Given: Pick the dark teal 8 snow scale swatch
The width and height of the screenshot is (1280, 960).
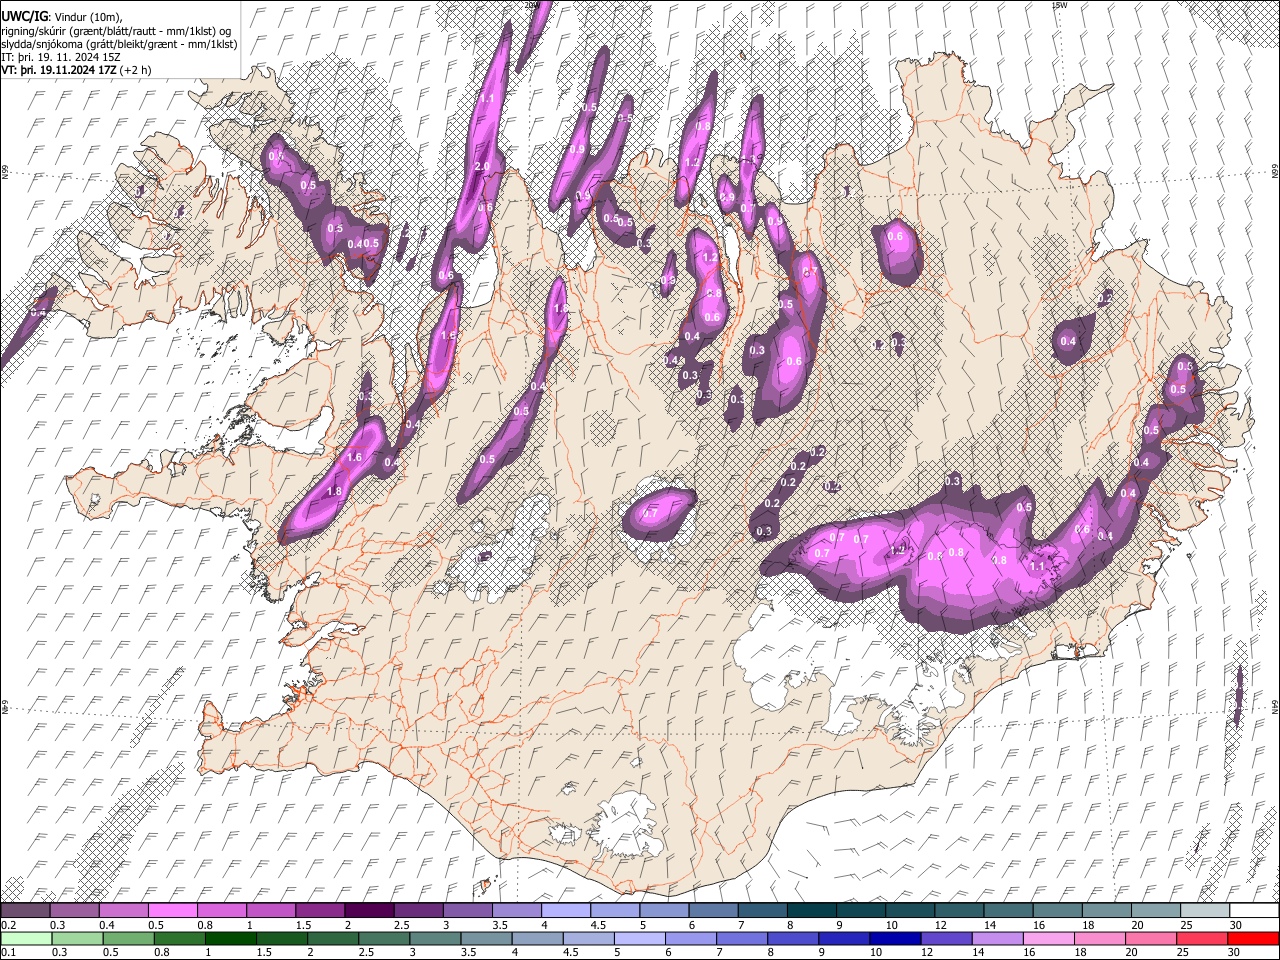Looking at the screenshot, I should pyautogui.click(x=811, y=910).
